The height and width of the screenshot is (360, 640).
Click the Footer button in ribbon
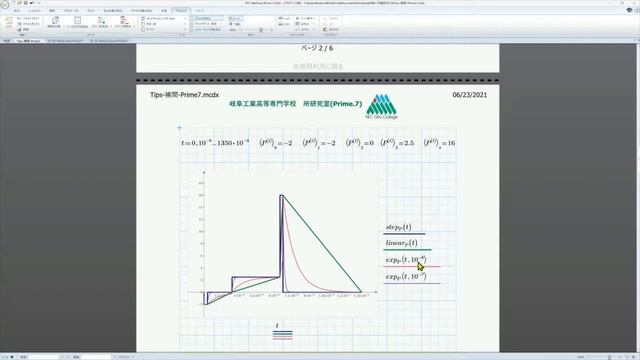(284, 24)
